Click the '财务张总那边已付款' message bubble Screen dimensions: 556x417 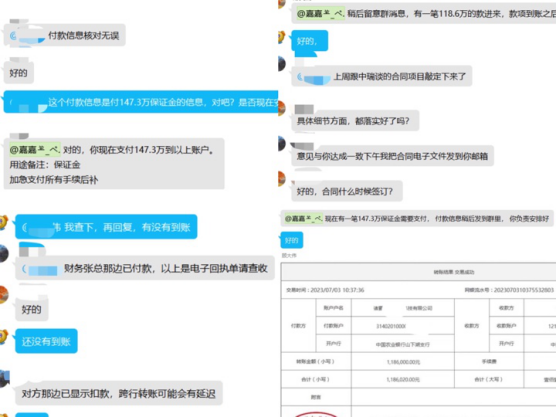(x=145, y=268)
